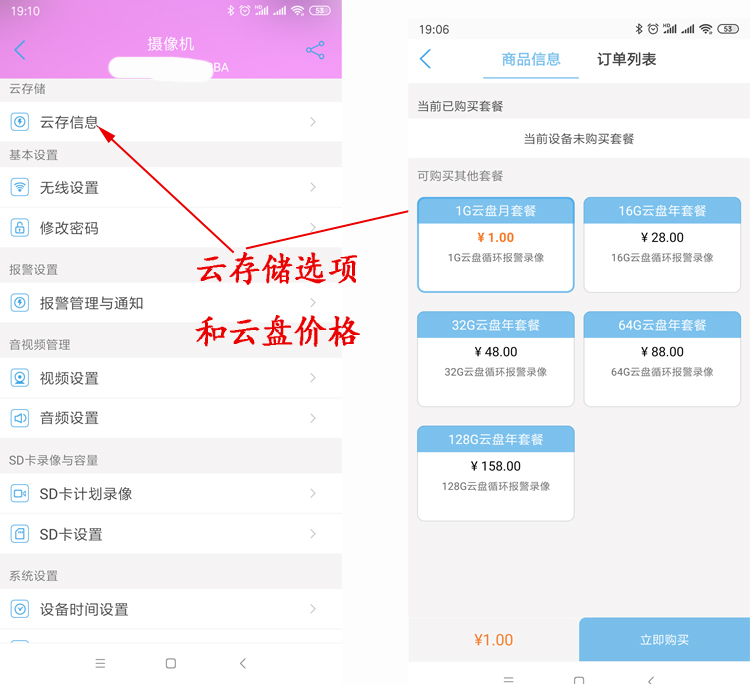This screenshot has height=684, width=750.
Task: Tap the clock icon for 设备时间设置
Action: pyautogui.click(x=20, y=609)
